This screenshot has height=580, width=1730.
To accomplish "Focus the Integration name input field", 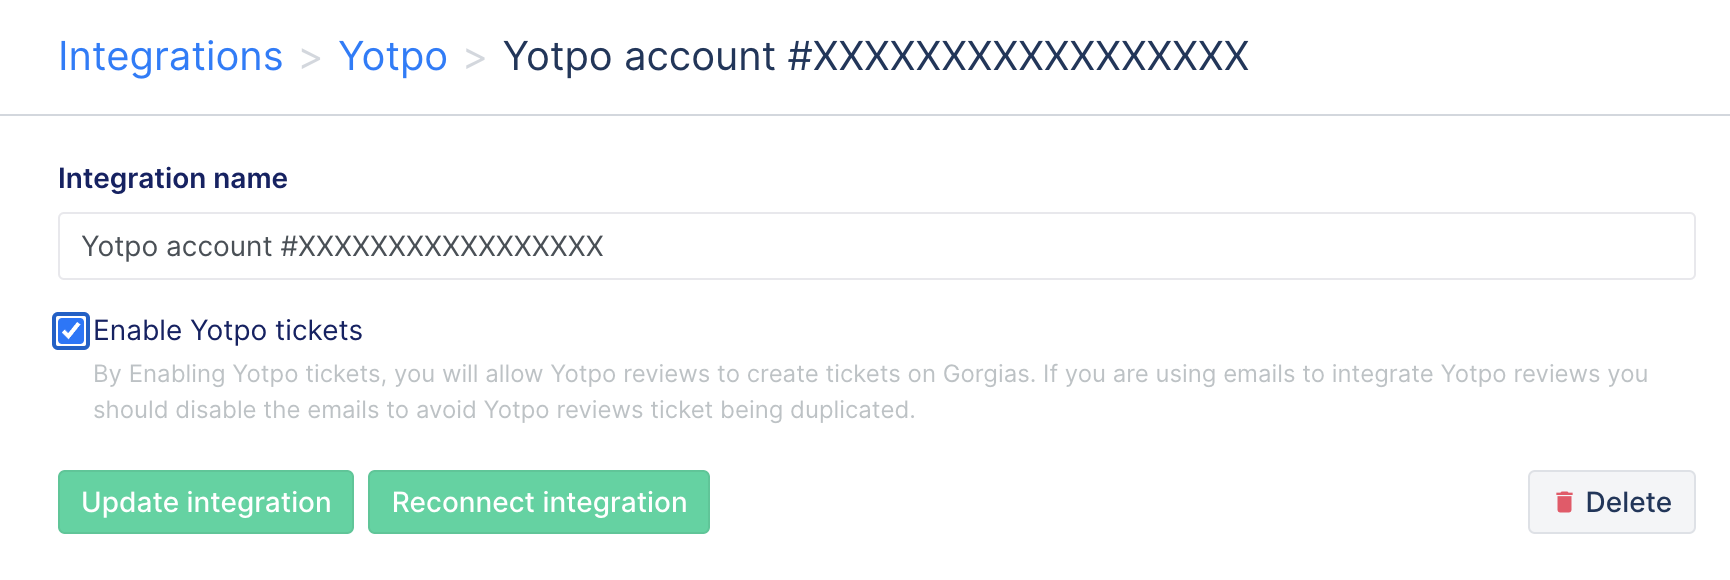I will [x=877, y=246].
